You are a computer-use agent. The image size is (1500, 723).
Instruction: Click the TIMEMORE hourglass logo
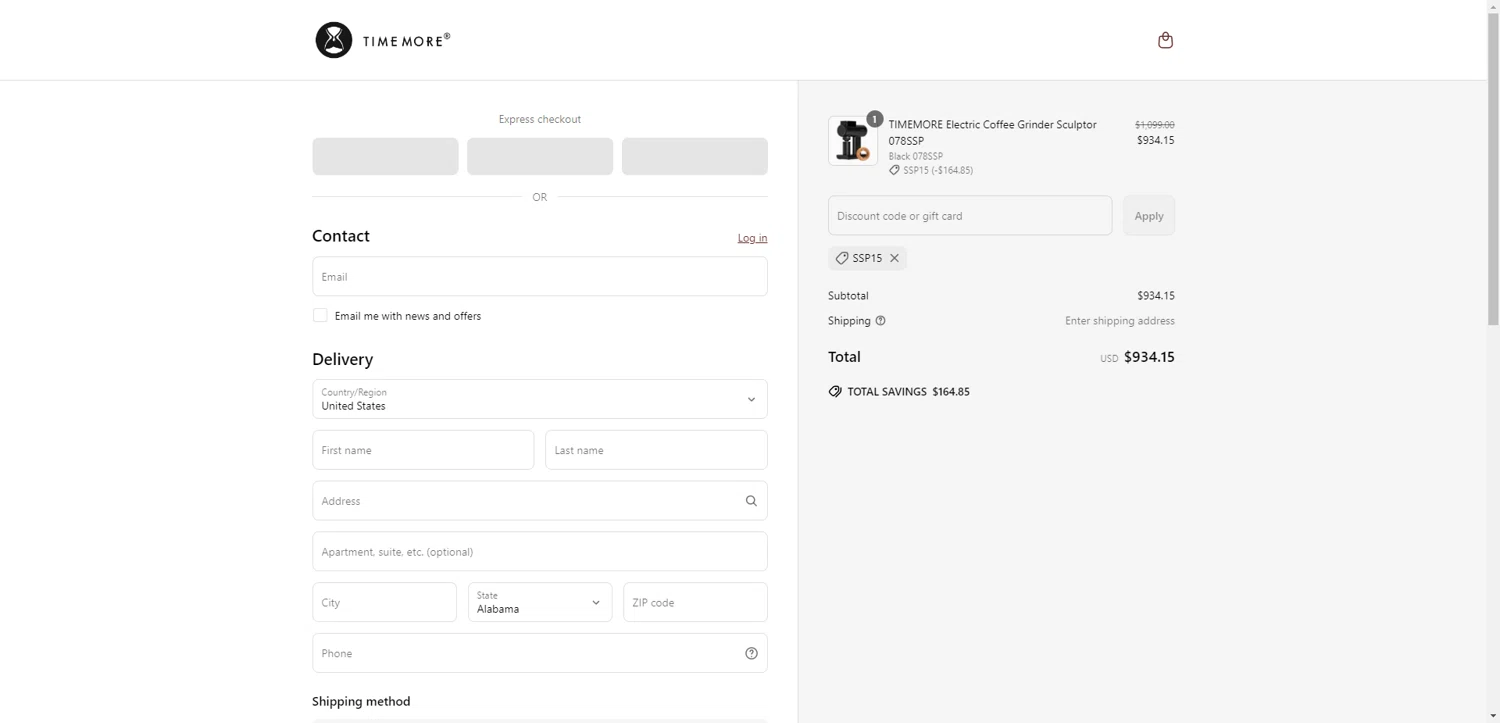334,40
